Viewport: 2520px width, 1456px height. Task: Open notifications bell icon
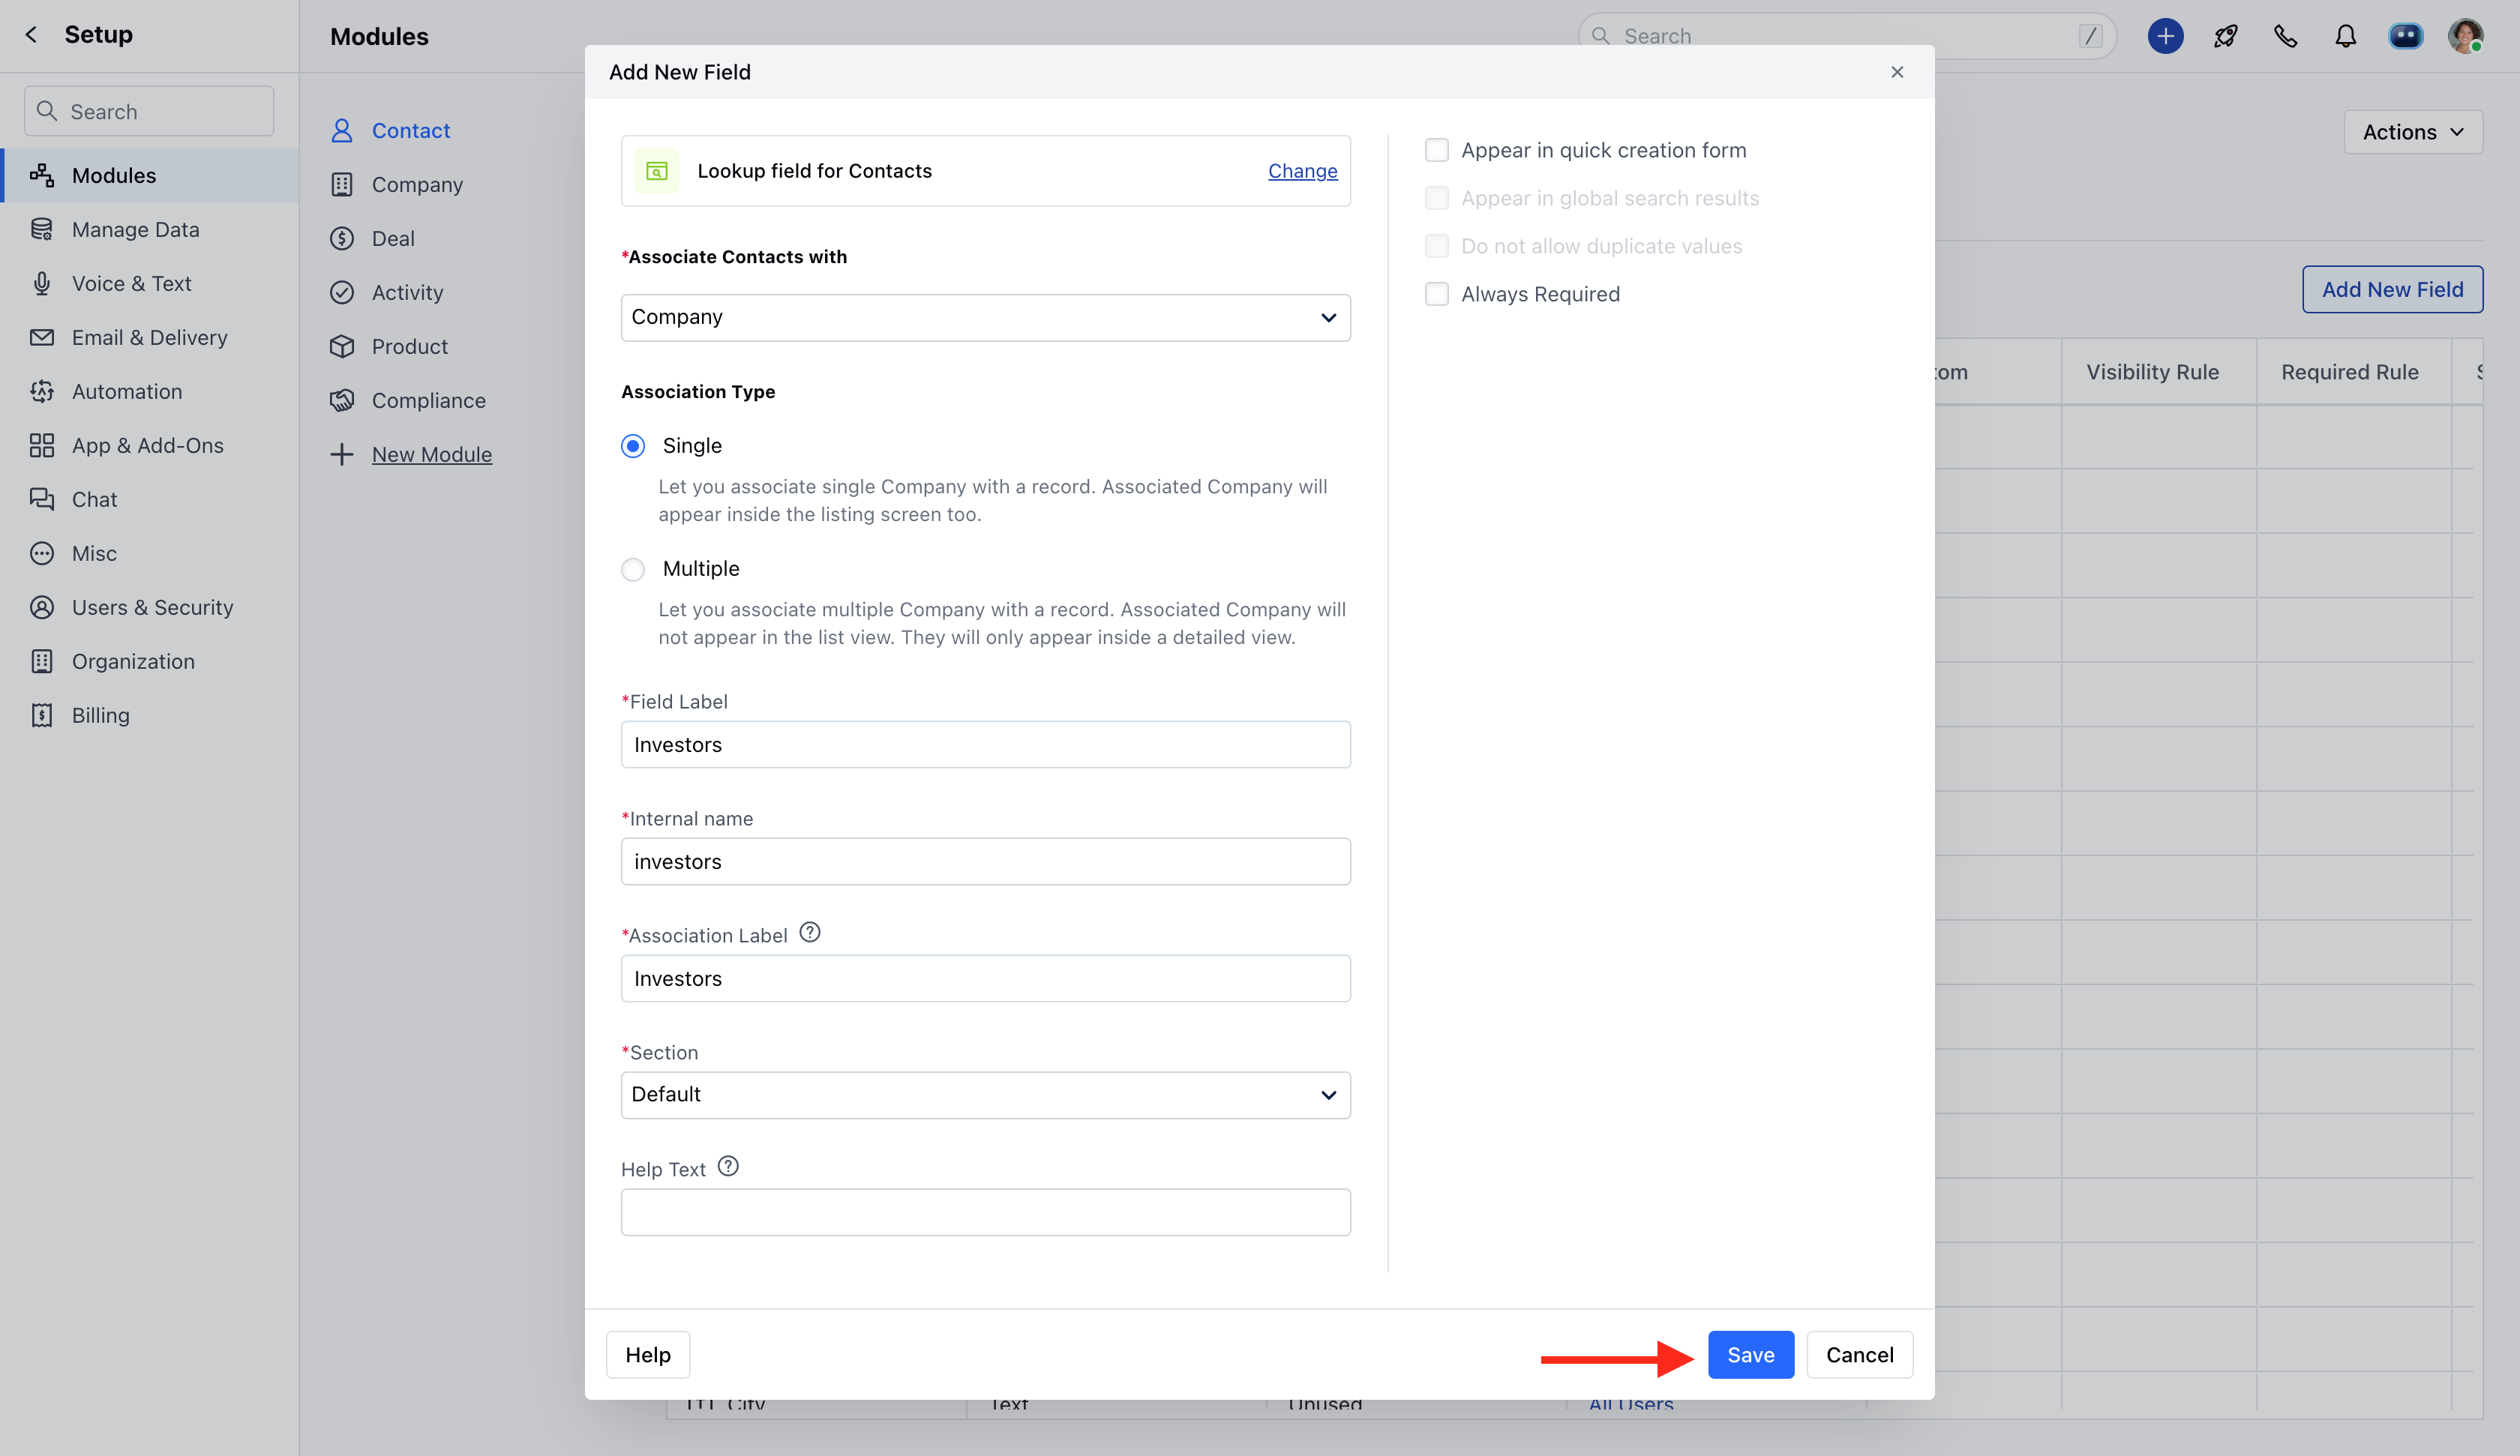coord(2345,36)
